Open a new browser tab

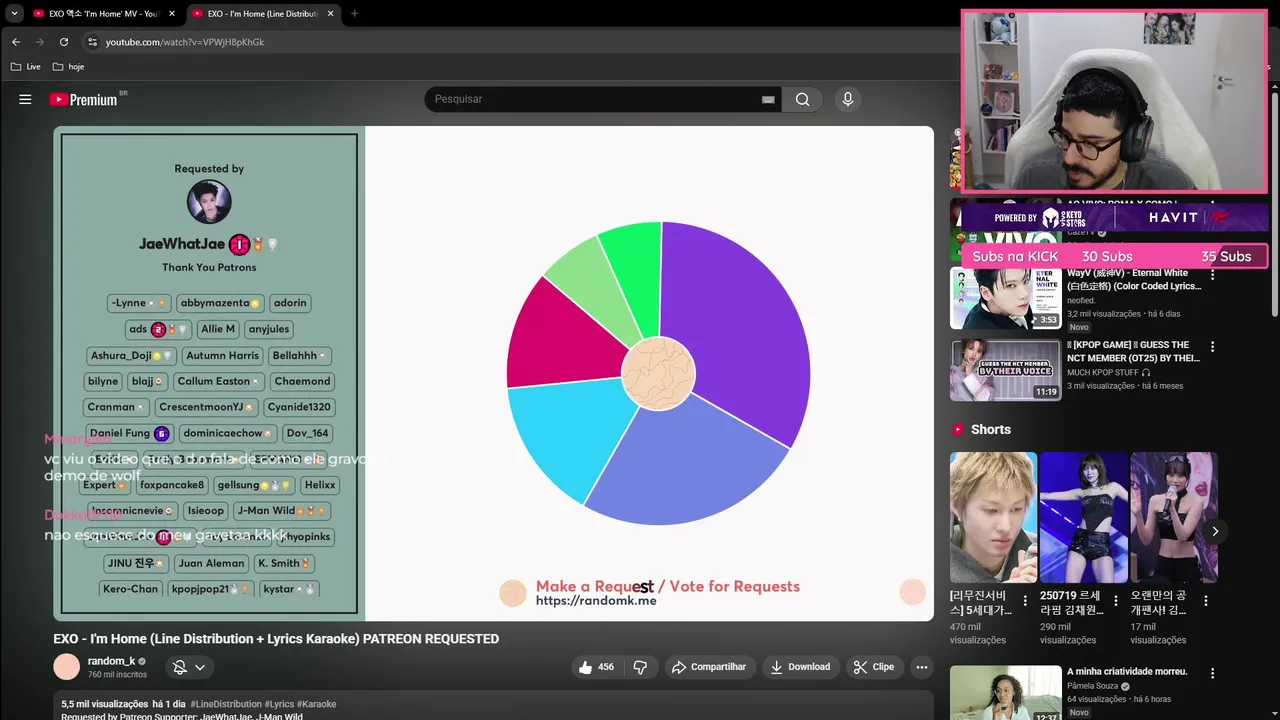[x=354, y=14]
